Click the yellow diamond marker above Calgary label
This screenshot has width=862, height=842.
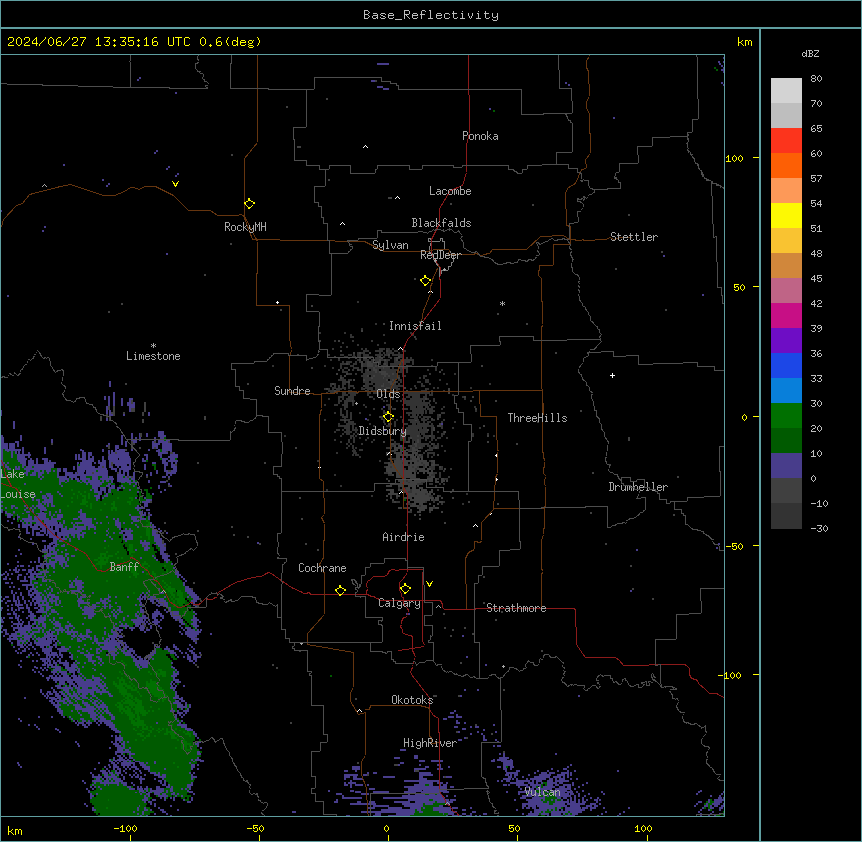click(405, 589)
